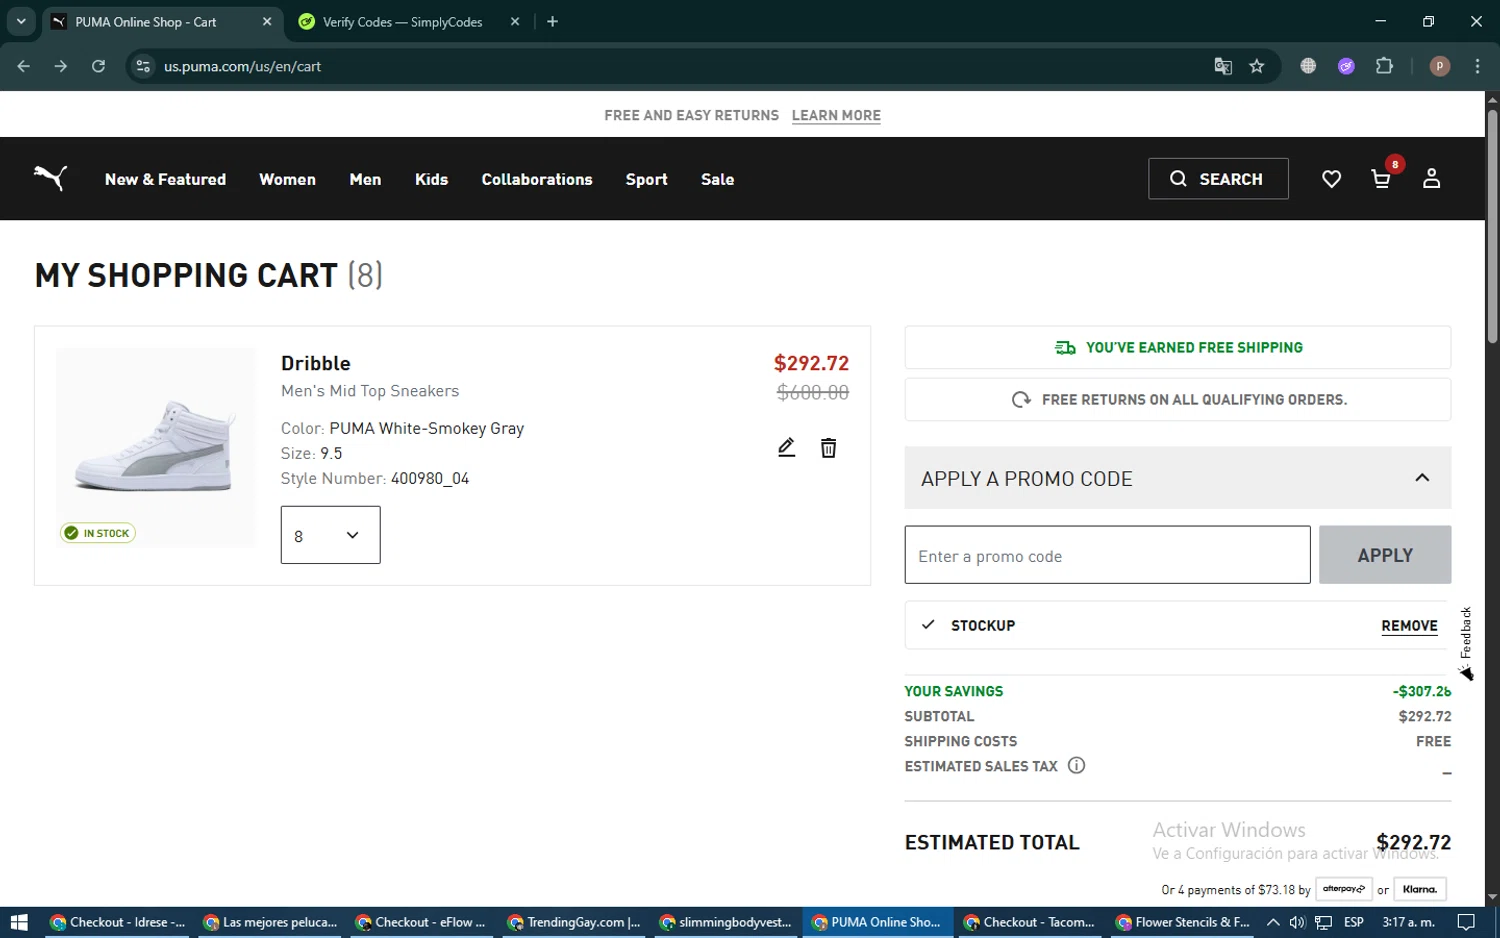The height and width of the screenshot is (938, 1500).
Task: Close the Verify Codes SimplyCodes tab
Action: (515, 21)
